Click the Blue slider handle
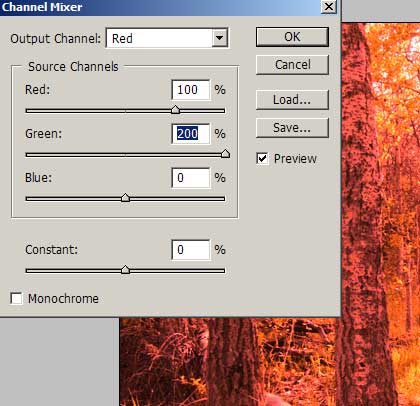 pos(125,198)
